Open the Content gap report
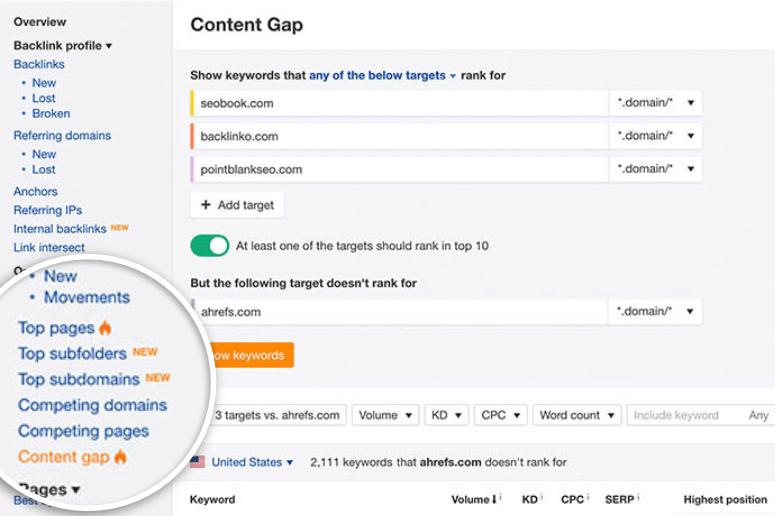 64,457
